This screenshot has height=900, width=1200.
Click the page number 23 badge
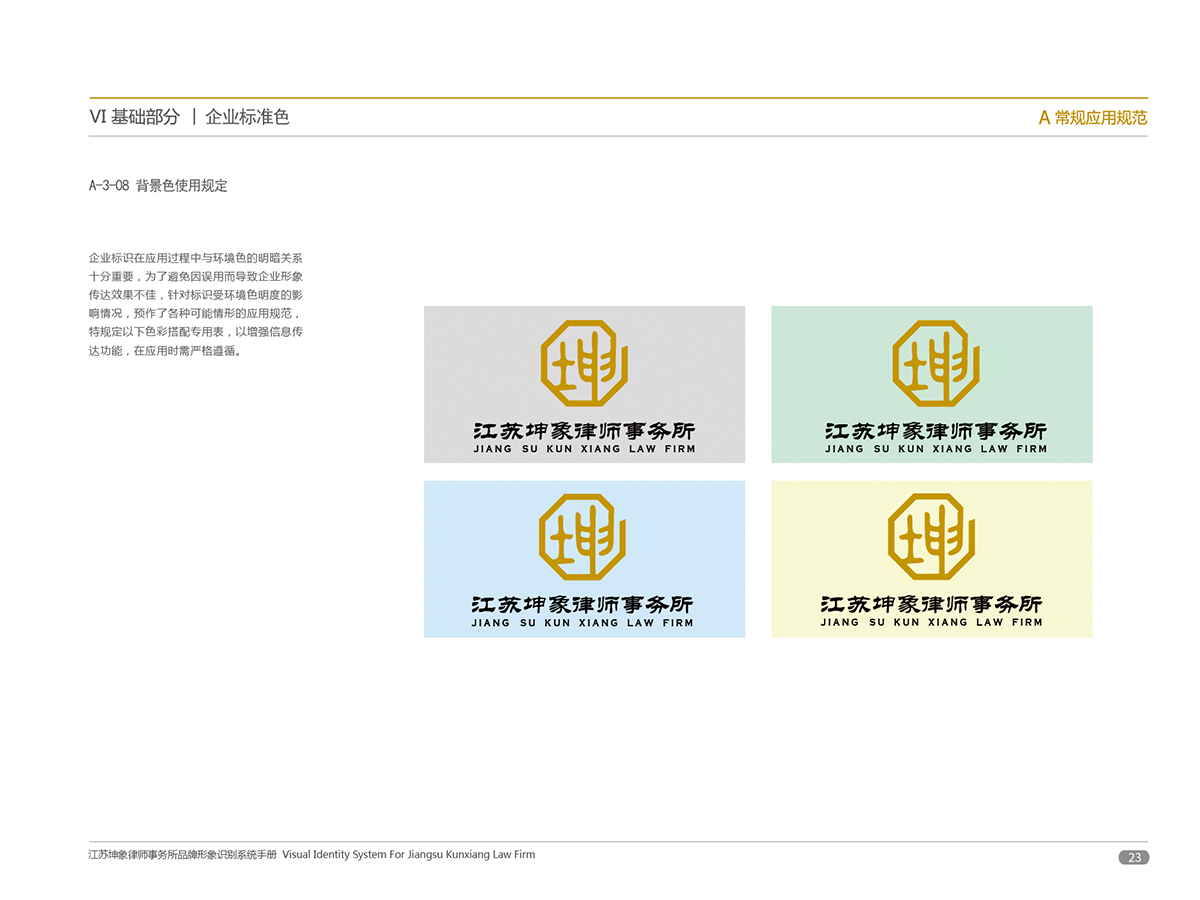click(1134, 857)
